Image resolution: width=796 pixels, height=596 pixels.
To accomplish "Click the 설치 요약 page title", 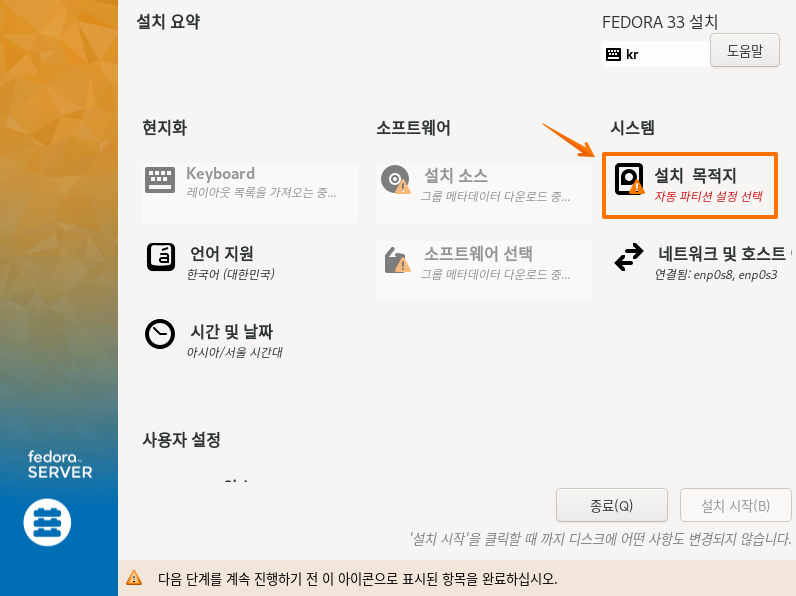I will (169, 22).
